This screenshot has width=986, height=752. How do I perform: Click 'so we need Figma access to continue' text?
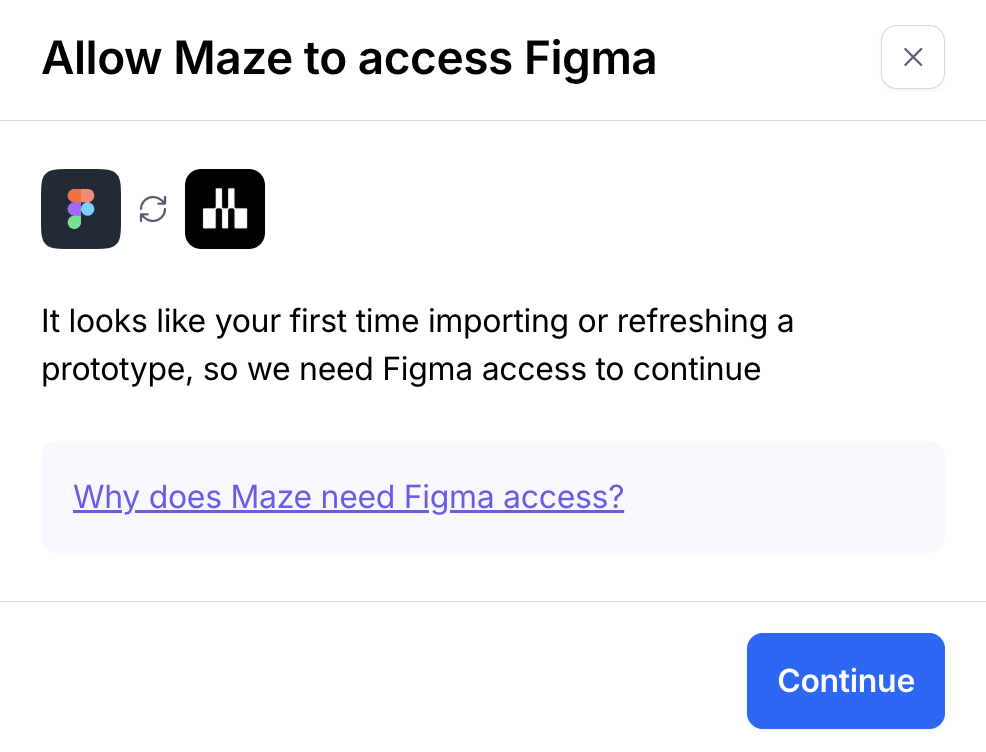pos(482,370)
